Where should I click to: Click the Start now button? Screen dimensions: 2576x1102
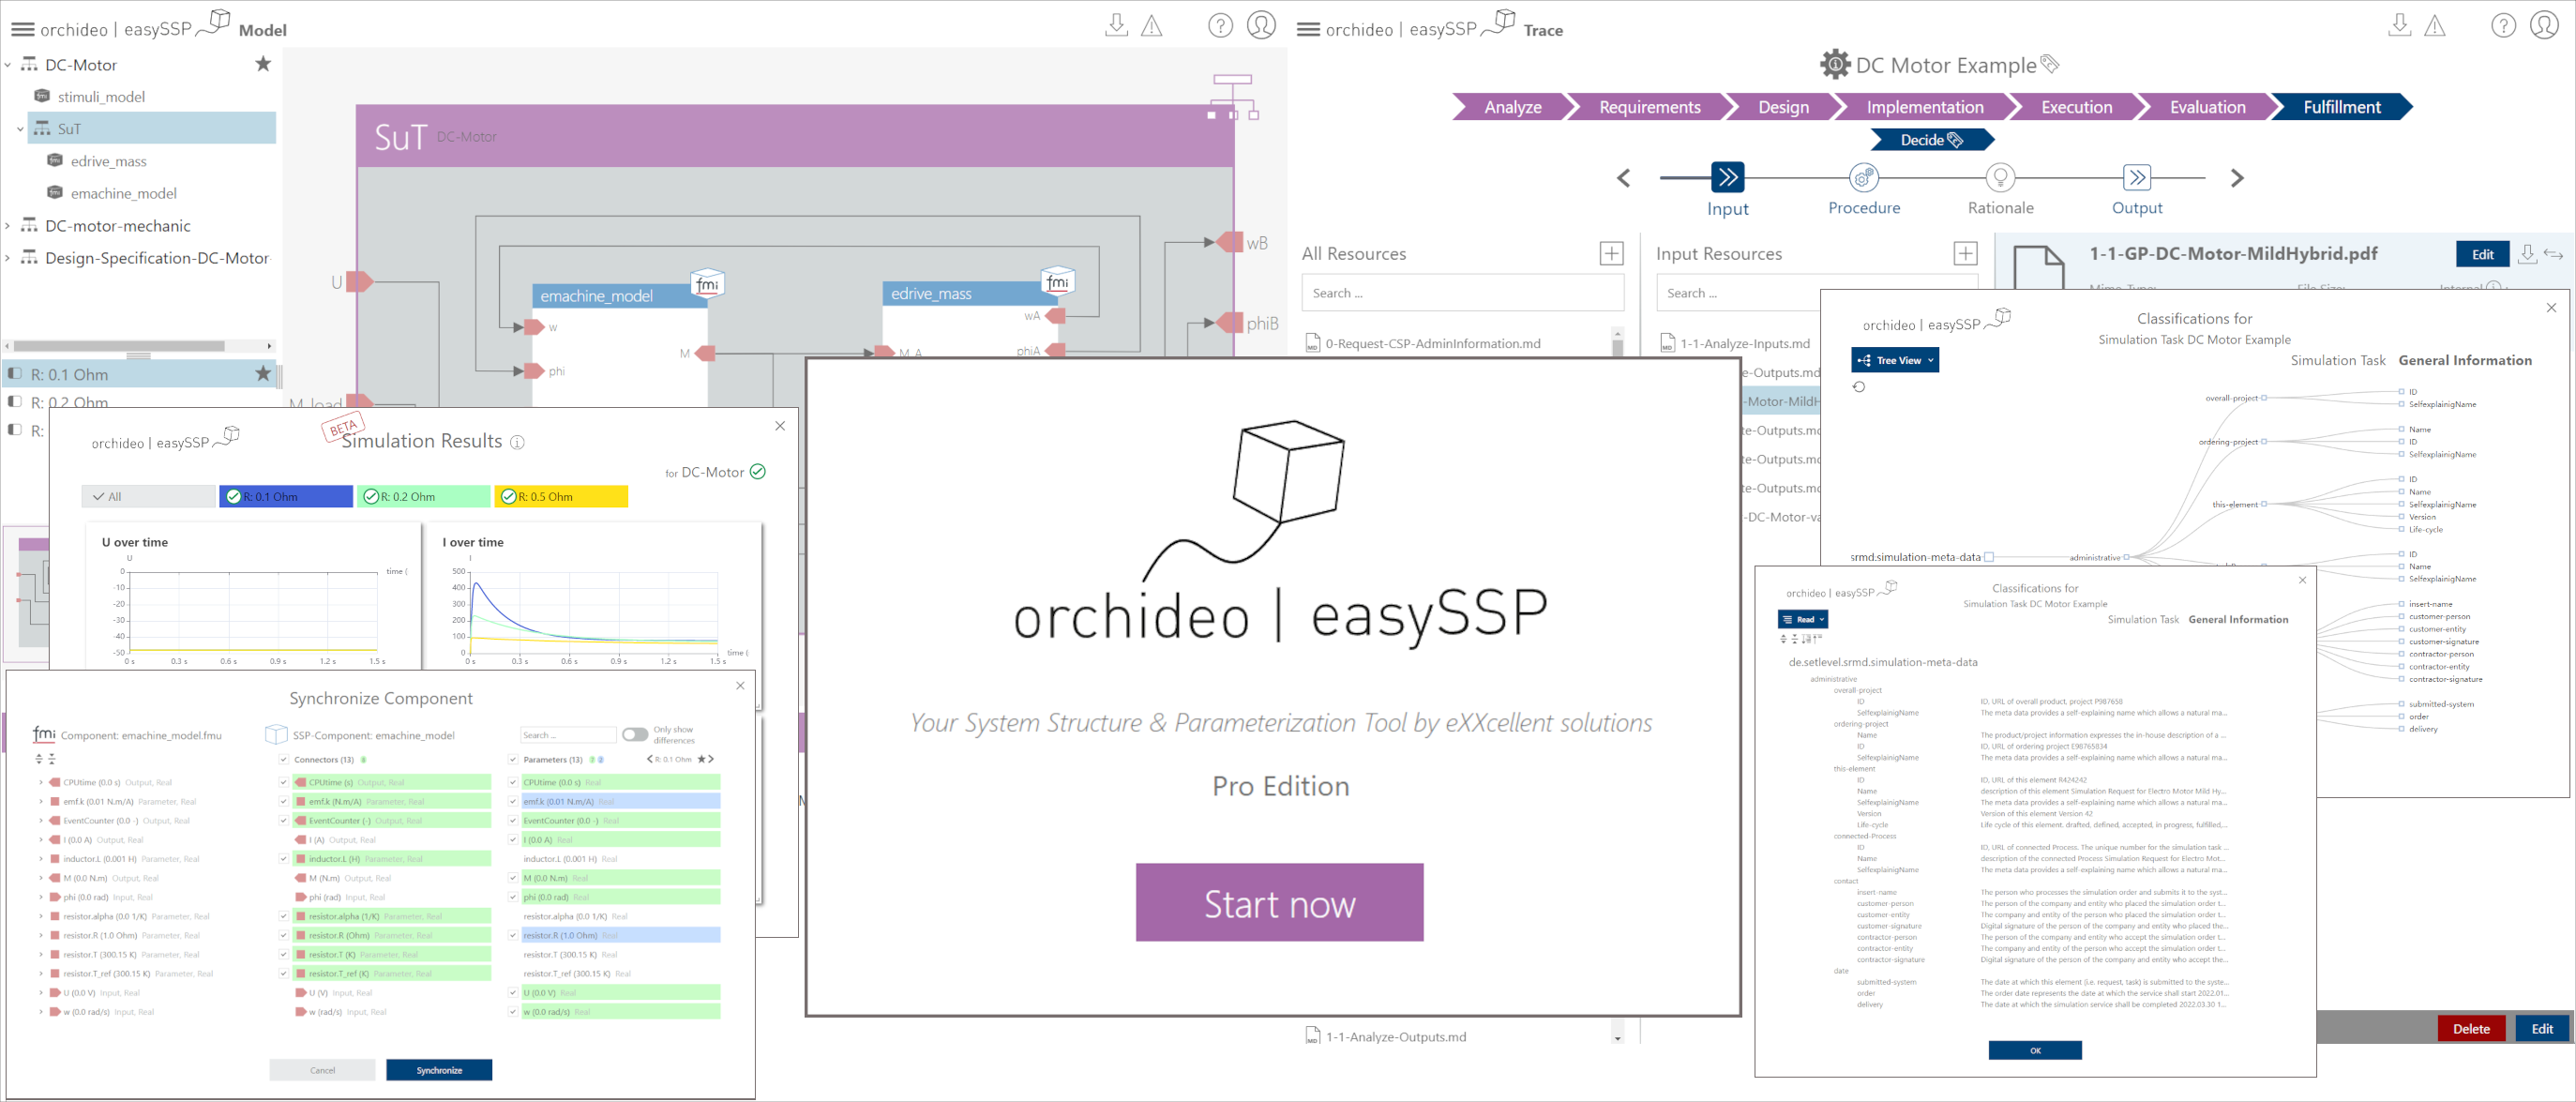1279,903
